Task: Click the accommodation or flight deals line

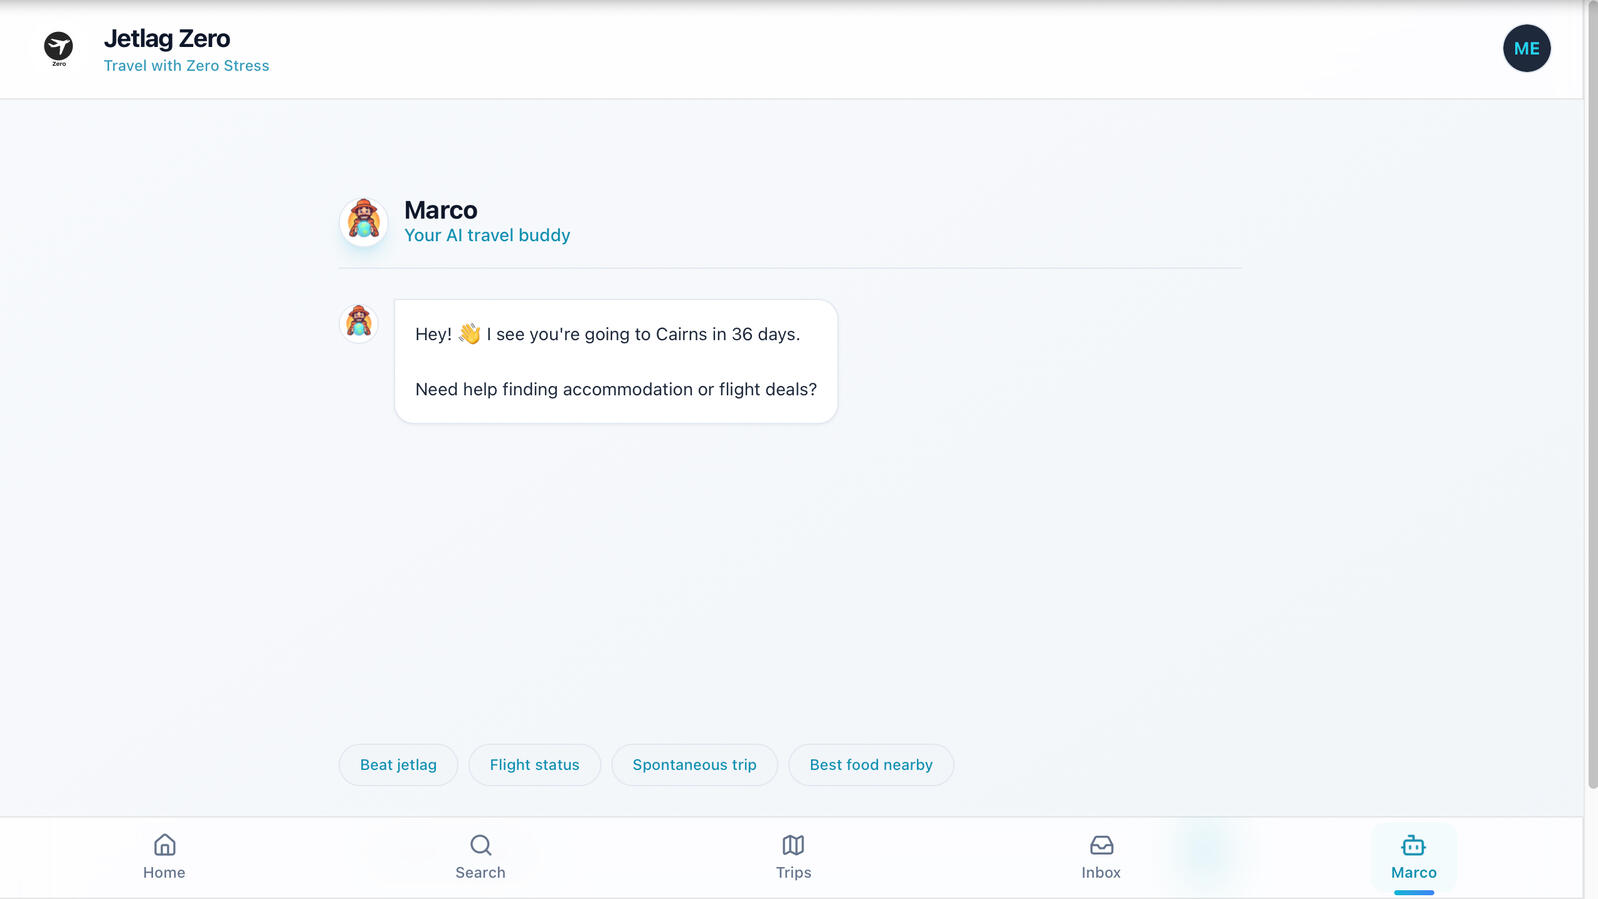Action: click(616, 389)
